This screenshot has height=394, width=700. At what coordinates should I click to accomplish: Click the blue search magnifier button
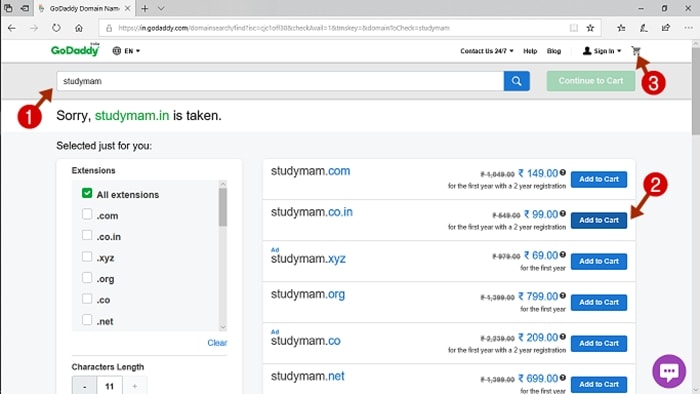click(x=517, y=81)
